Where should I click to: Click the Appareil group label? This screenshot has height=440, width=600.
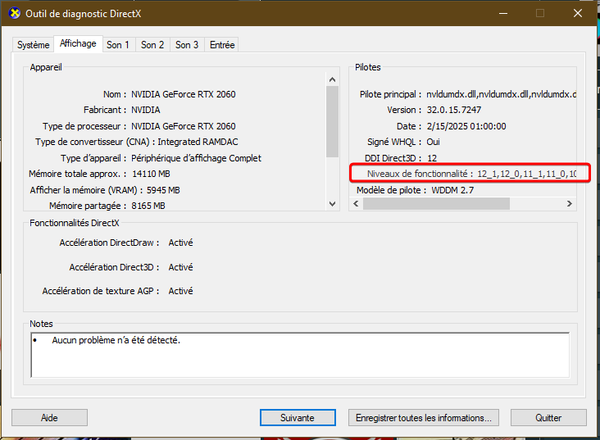(46, 67)
